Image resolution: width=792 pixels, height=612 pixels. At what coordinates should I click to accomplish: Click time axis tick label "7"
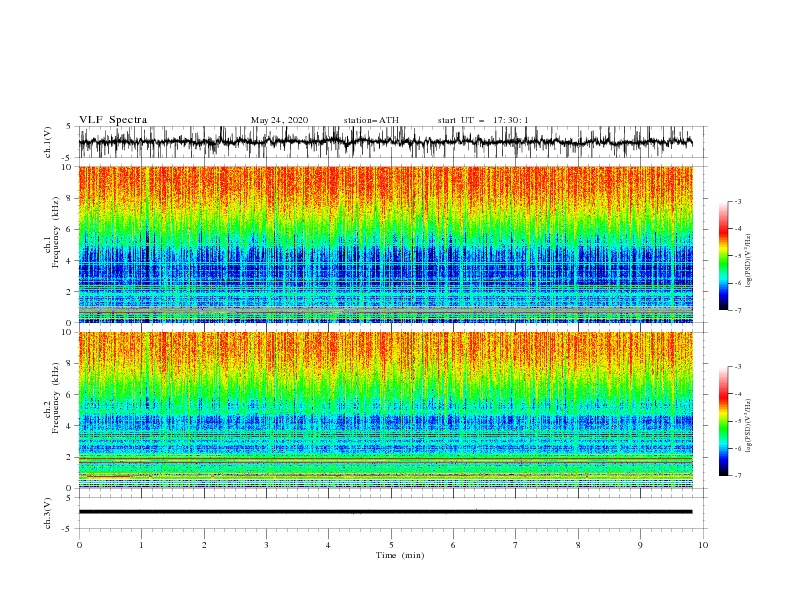click(516, 545)
